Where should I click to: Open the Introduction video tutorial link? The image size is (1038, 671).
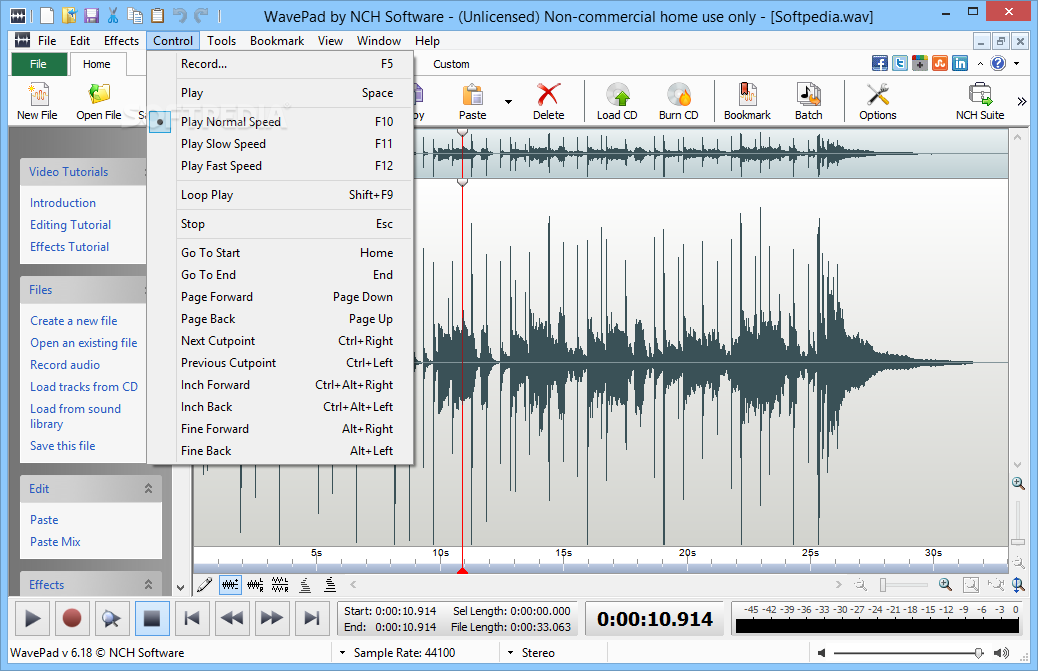[63, 202]
